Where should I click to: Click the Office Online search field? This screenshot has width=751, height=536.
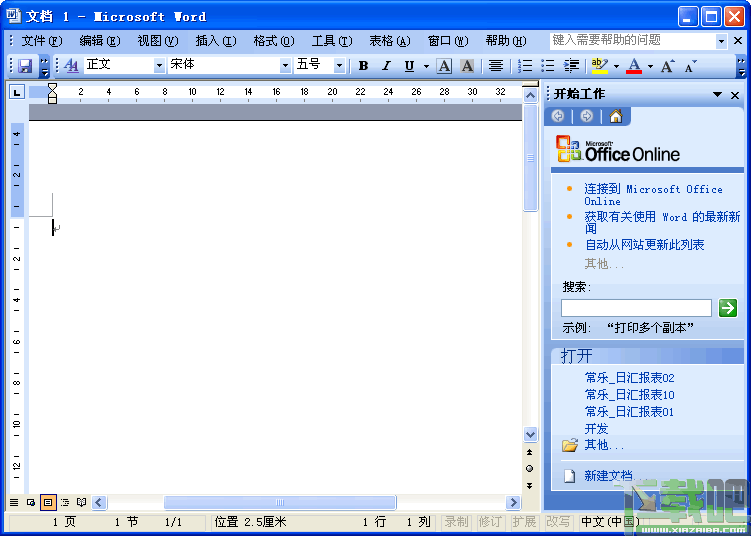pos(636,308)
